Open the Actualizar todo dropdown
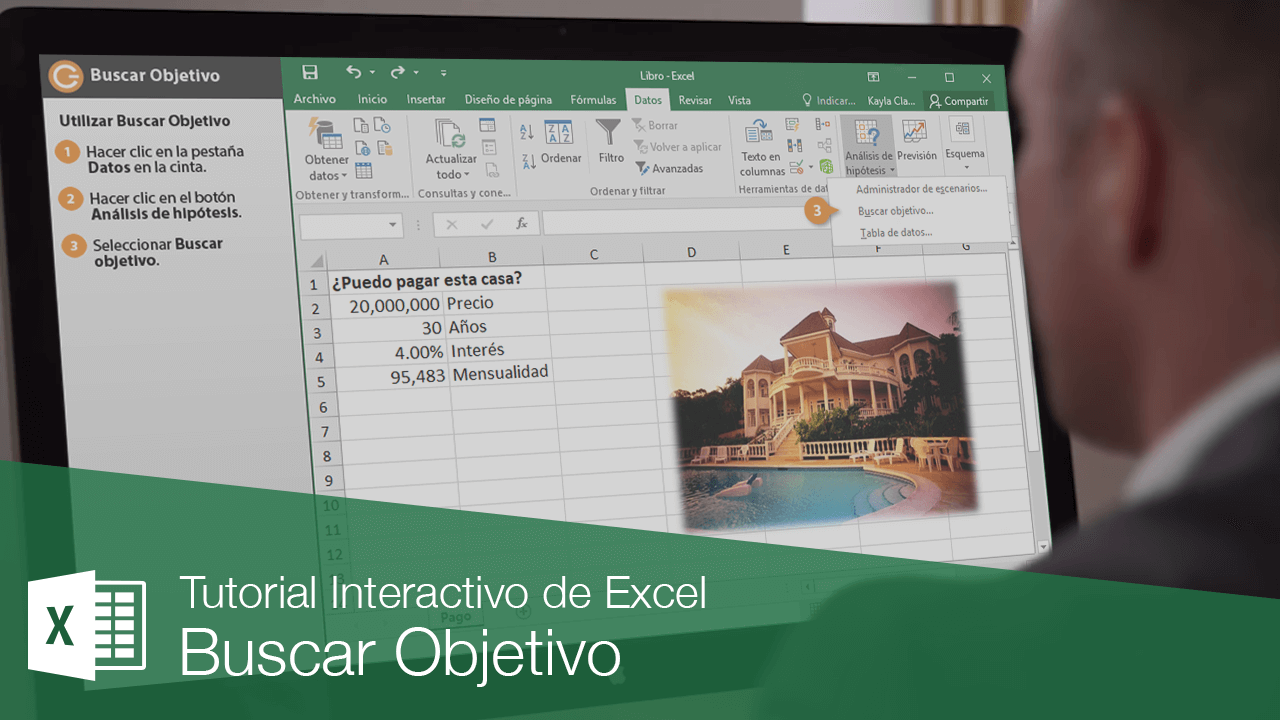 click(x=451, y=150)
